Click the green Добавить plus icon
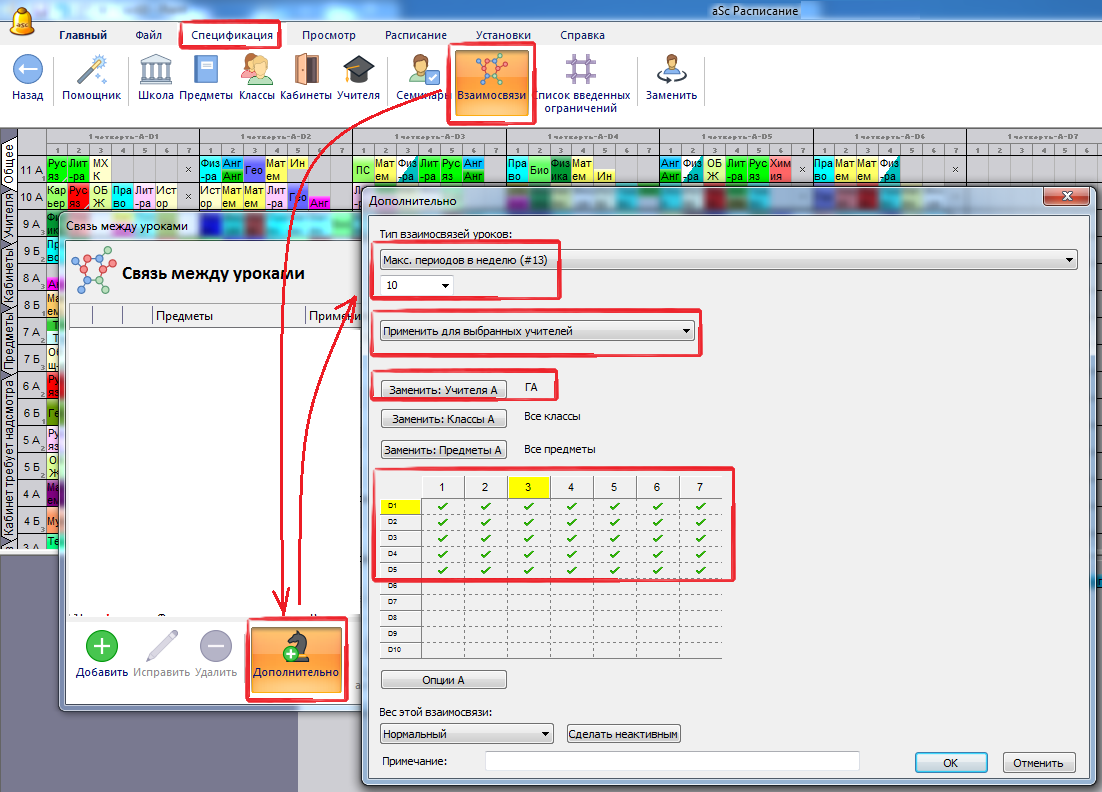 [102, 646]
